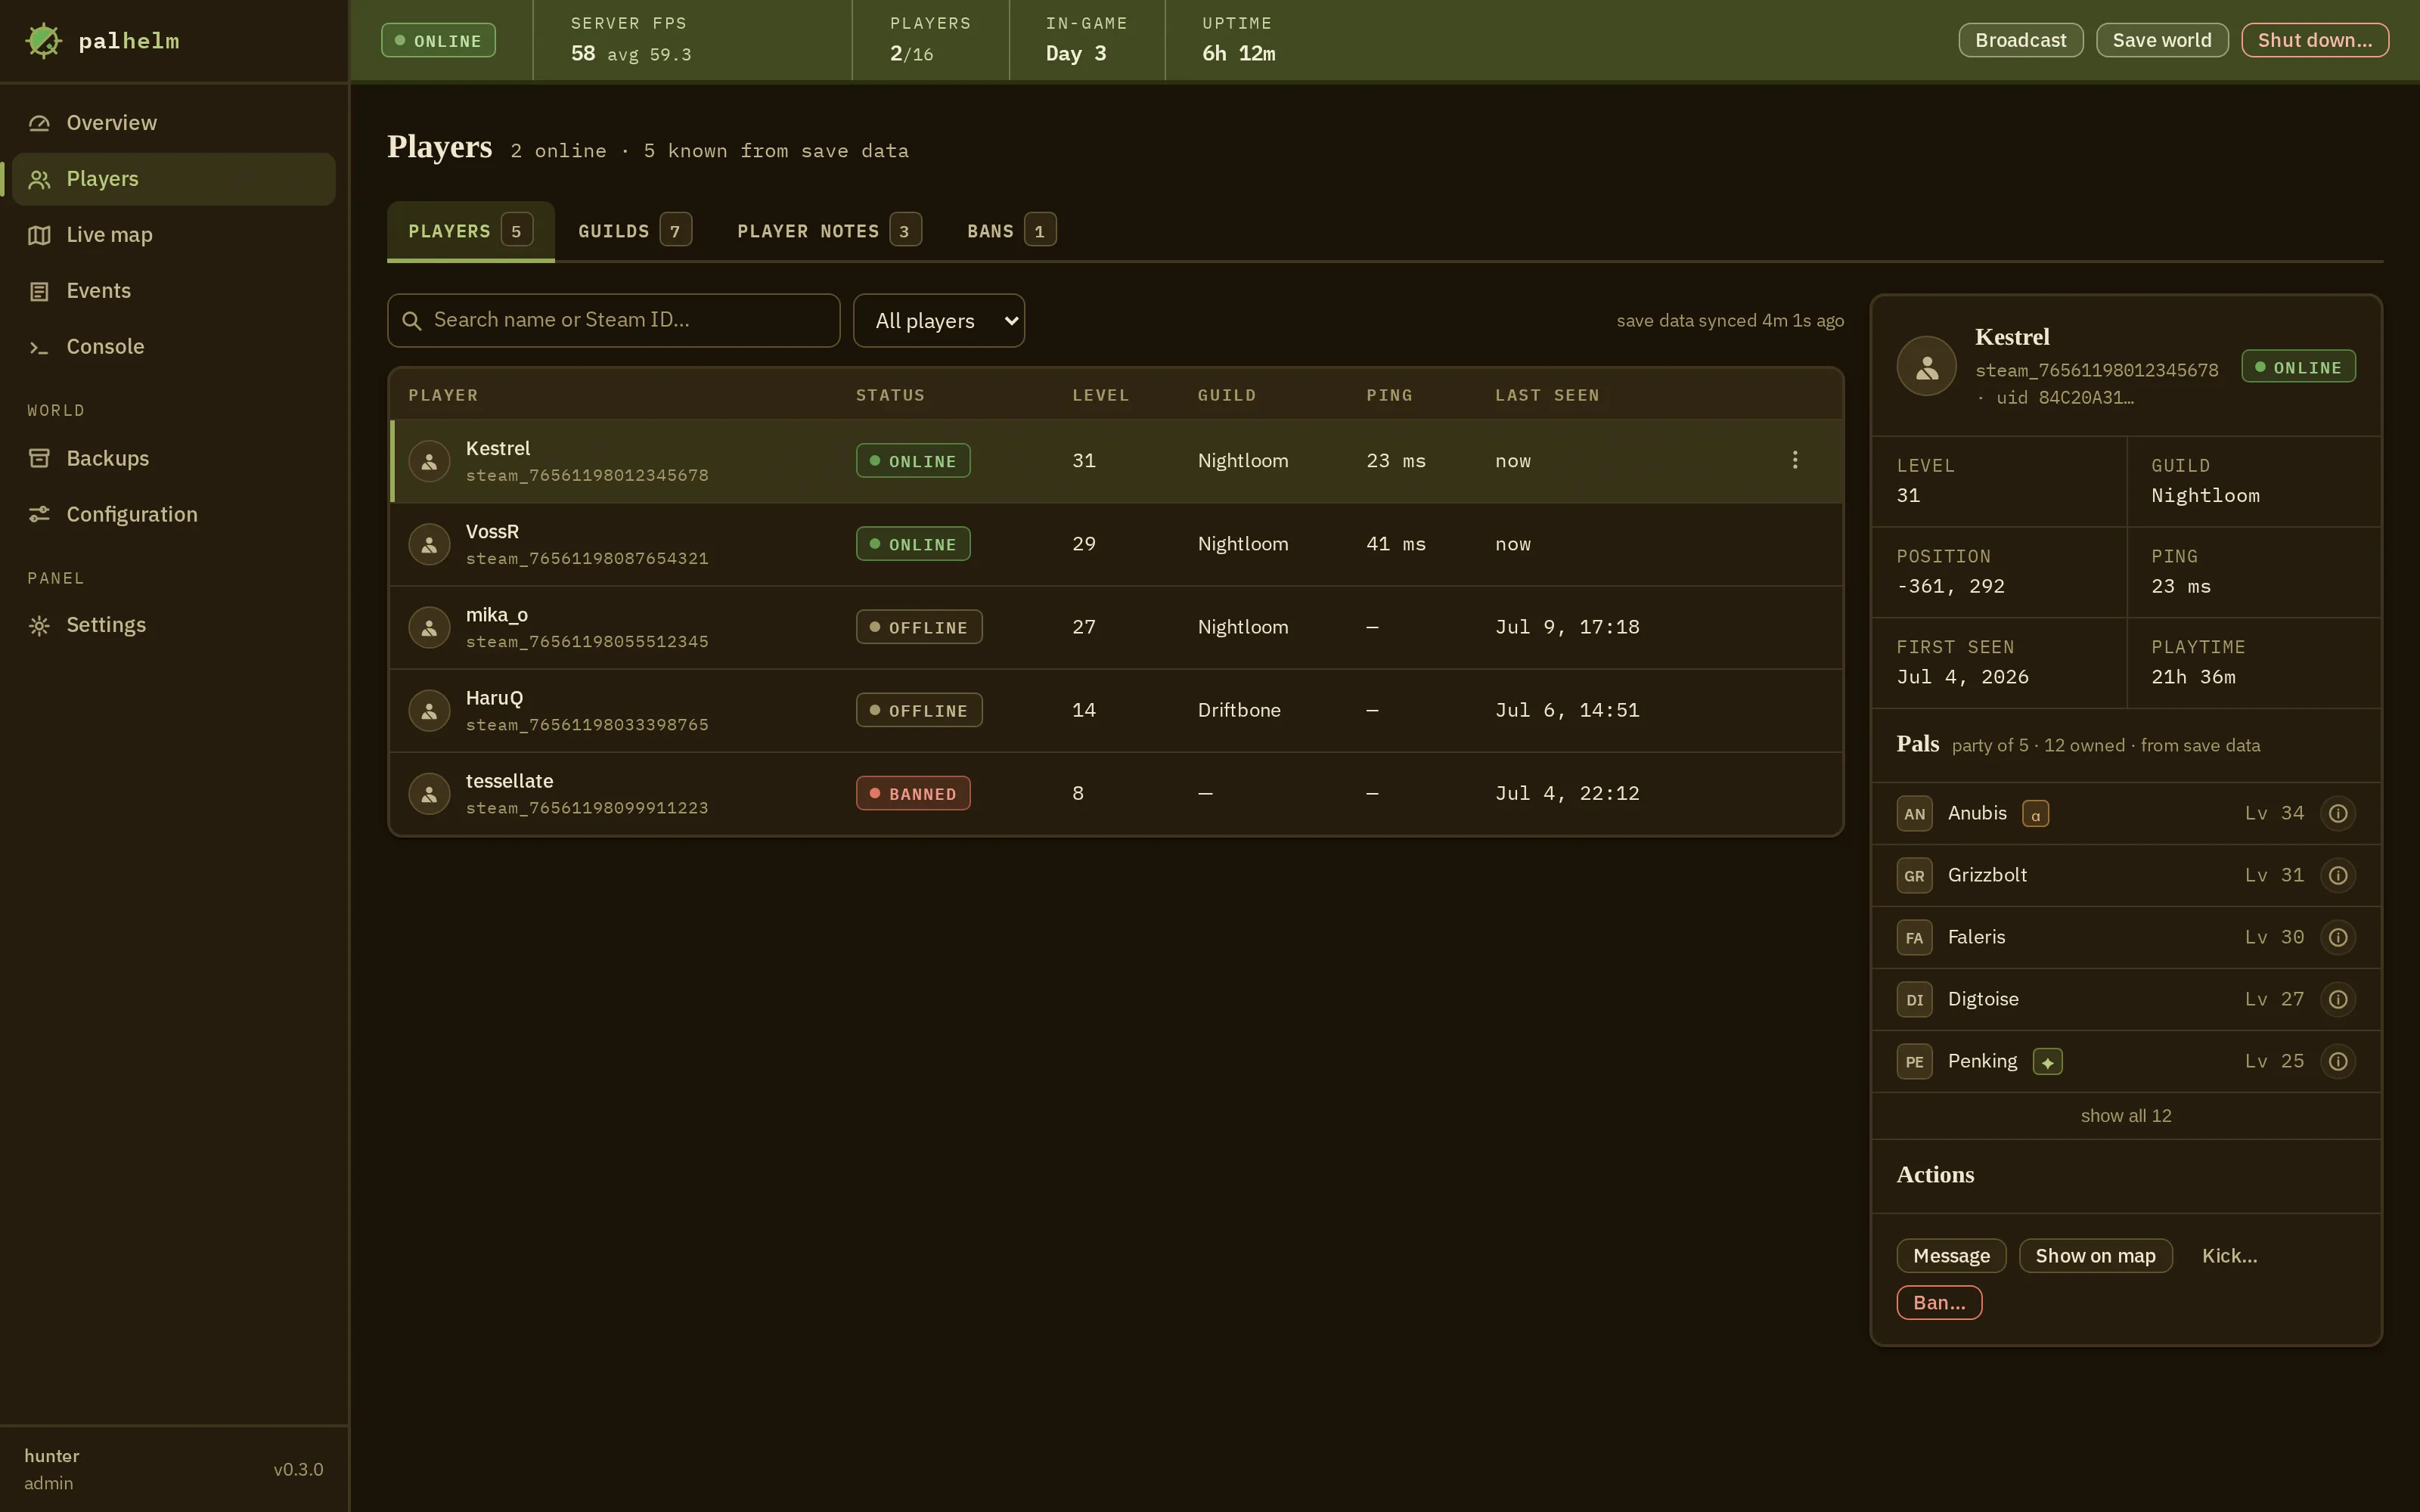Click the DI pal tile icon

1914,1000
